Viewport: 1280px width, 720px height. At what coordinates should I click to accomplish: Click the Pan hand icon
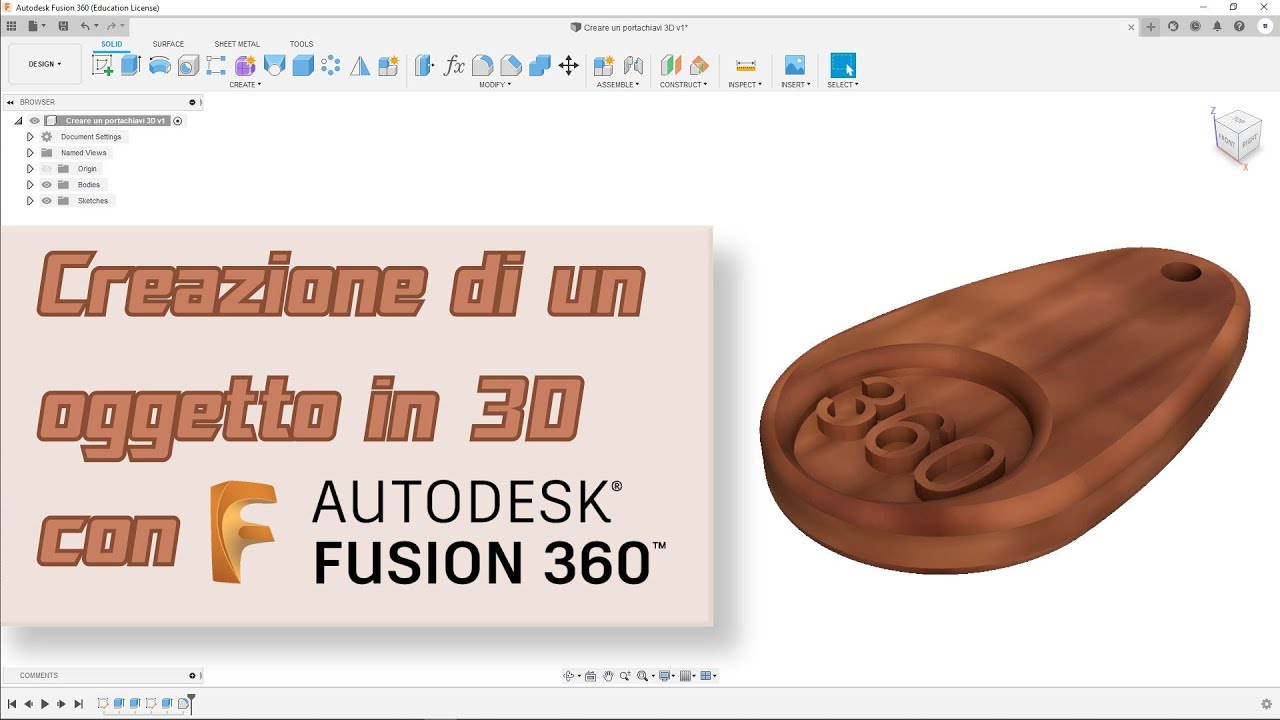point(608,676)
